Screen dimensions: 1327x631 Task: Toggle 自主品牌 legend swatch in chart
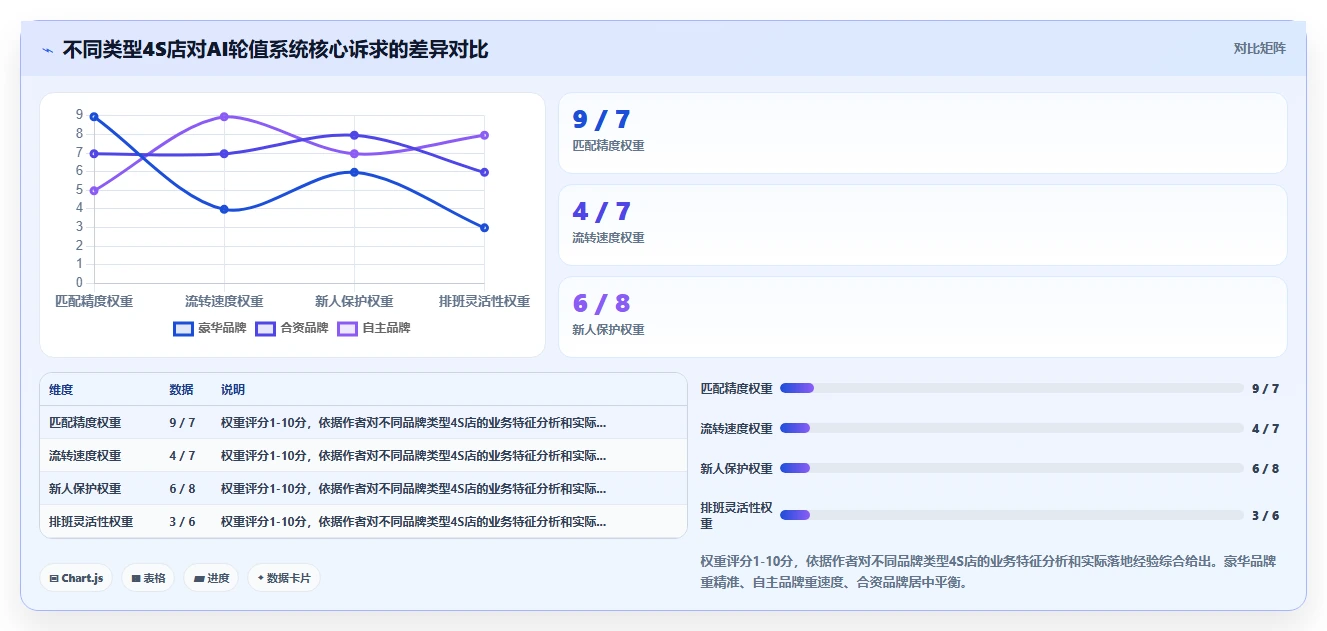348,328
